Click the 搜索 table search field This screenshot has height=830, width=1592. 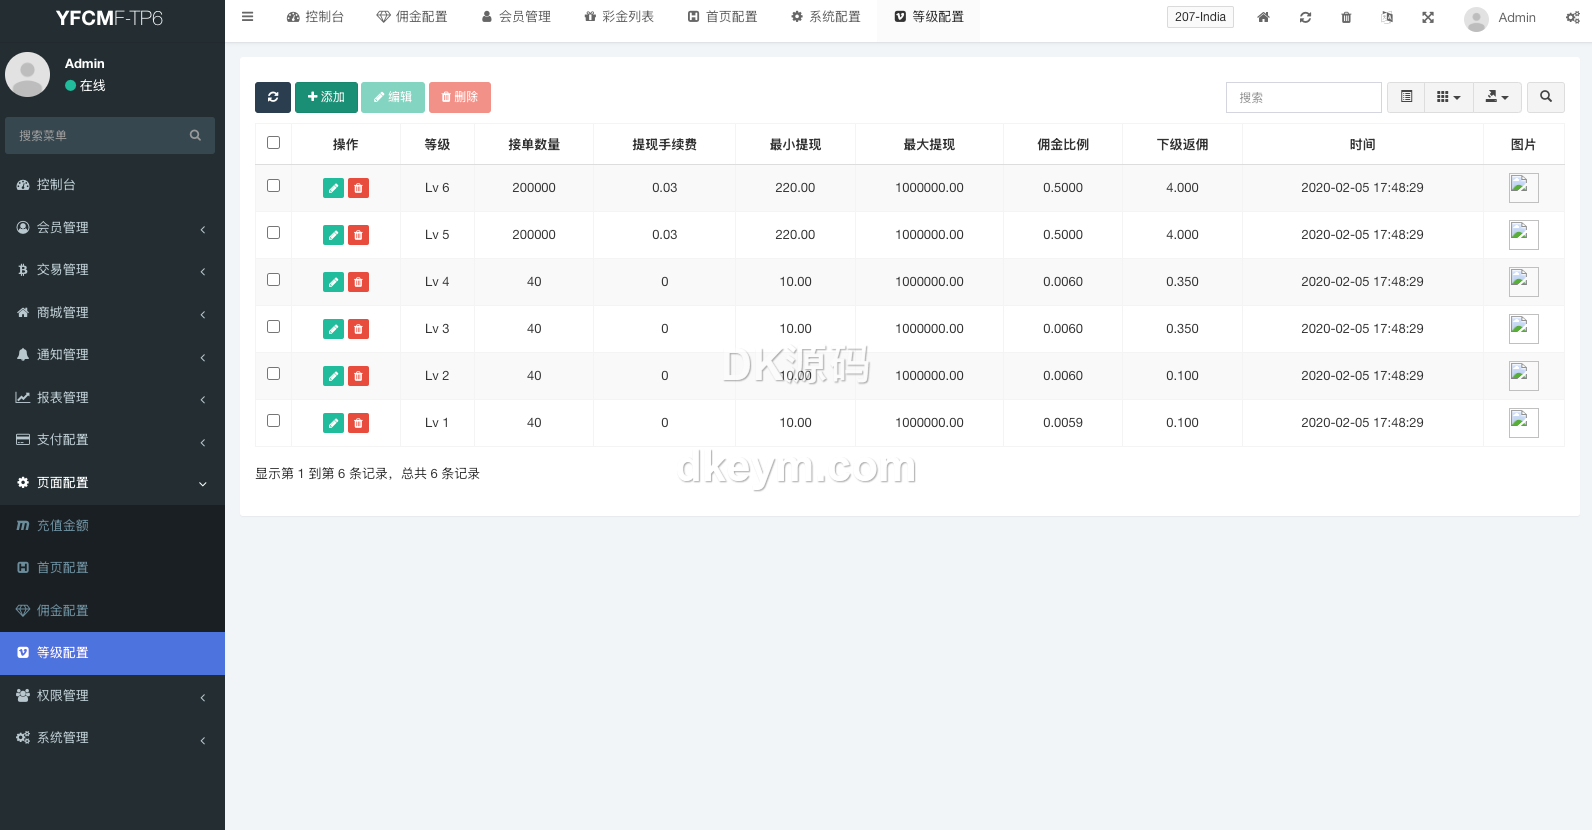[1303, 97]
